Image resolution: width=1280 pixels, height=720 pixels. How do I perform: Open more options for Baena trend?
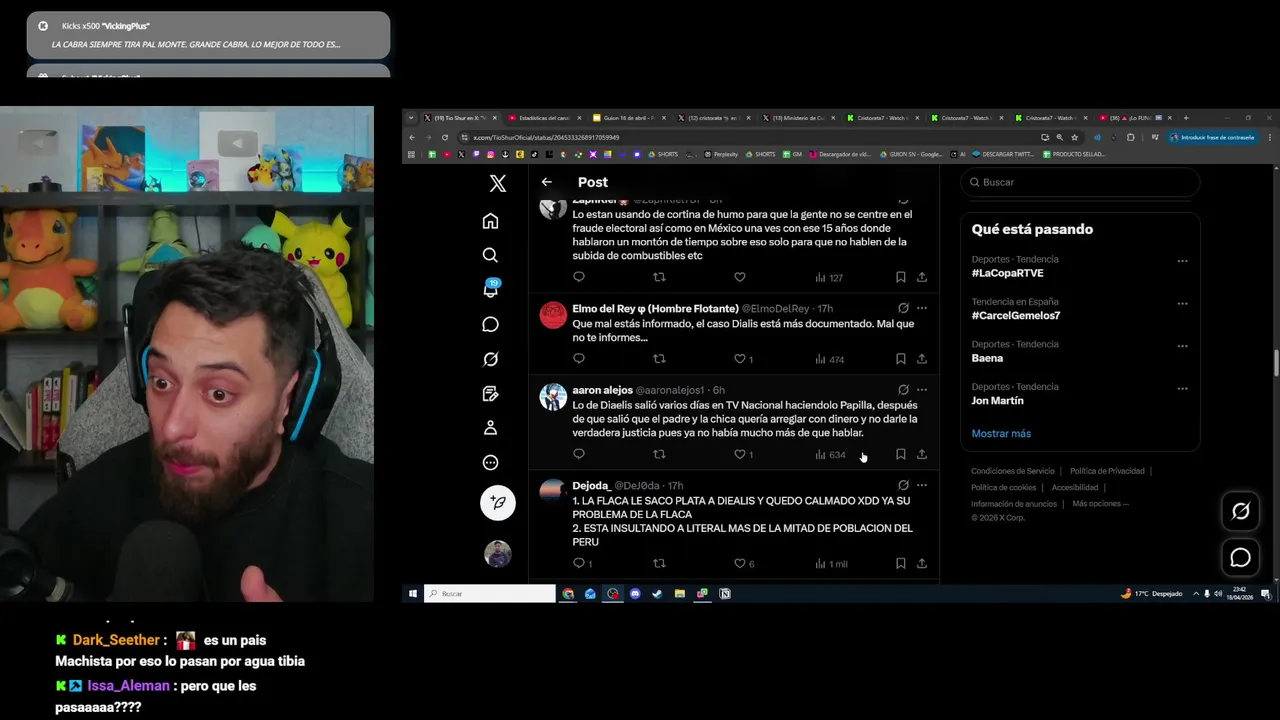click(1182, 346)
